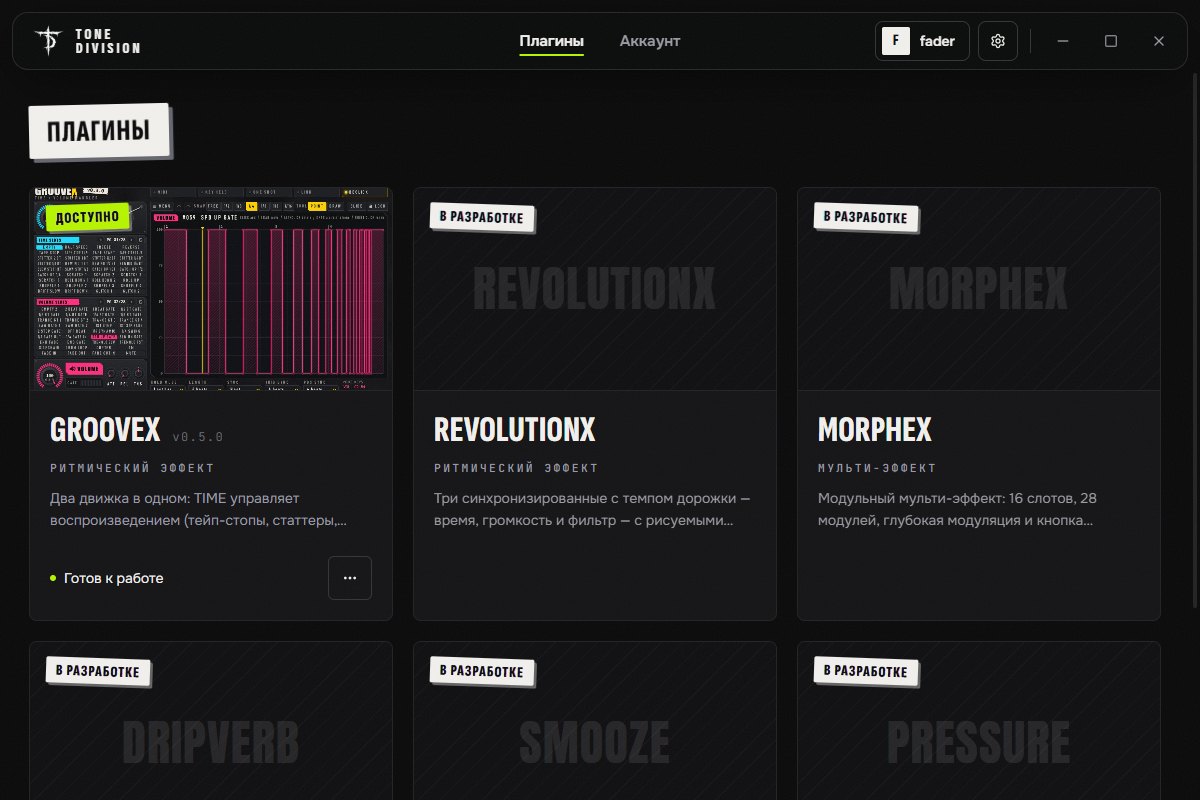This screenshot has height=800, width=1200.
Task: Click the "Готов к работе" status text
Action: (x=113, y=578)
